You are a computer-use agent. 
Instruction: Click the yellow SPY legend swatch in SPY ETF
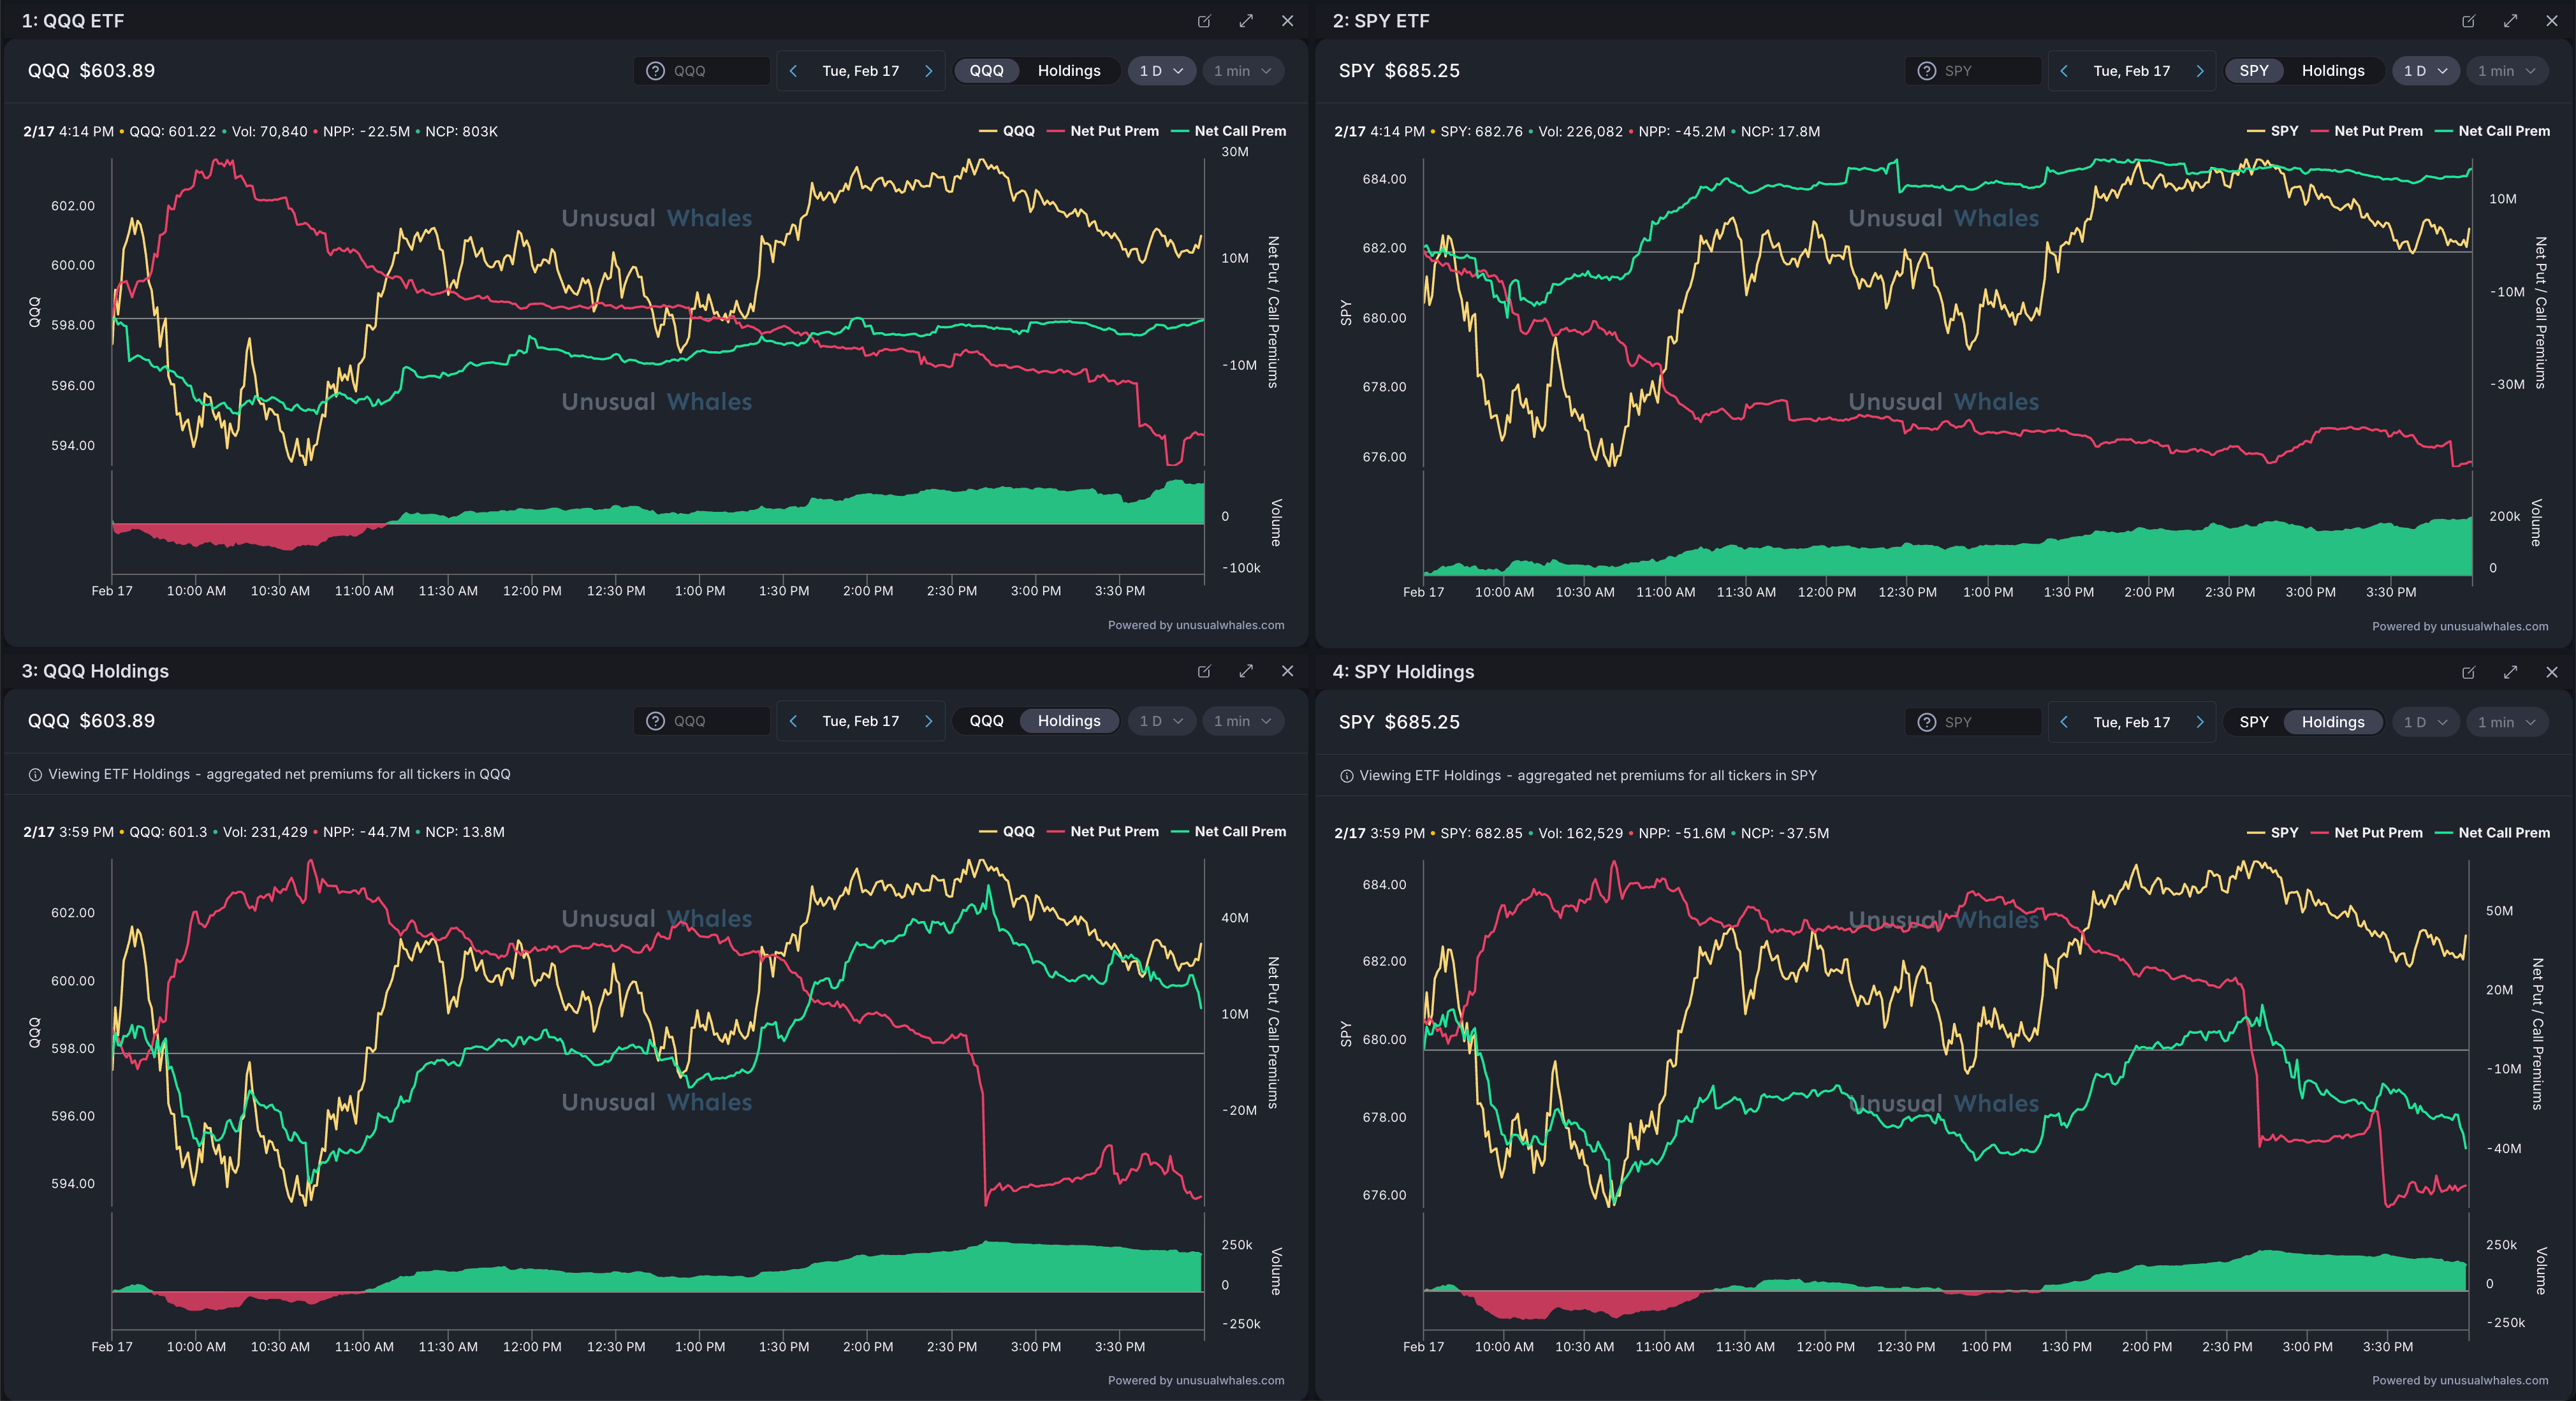pyautogui.click(x=2255, y=131)
